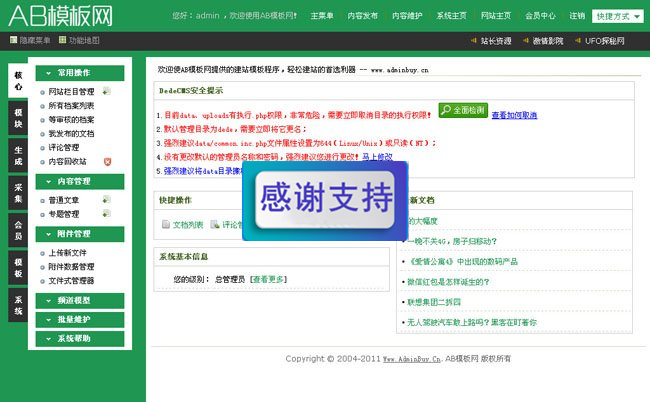Open 内容发布 in top navigation
The width and height of the screenshot is (650, 402).
point(363,16)
